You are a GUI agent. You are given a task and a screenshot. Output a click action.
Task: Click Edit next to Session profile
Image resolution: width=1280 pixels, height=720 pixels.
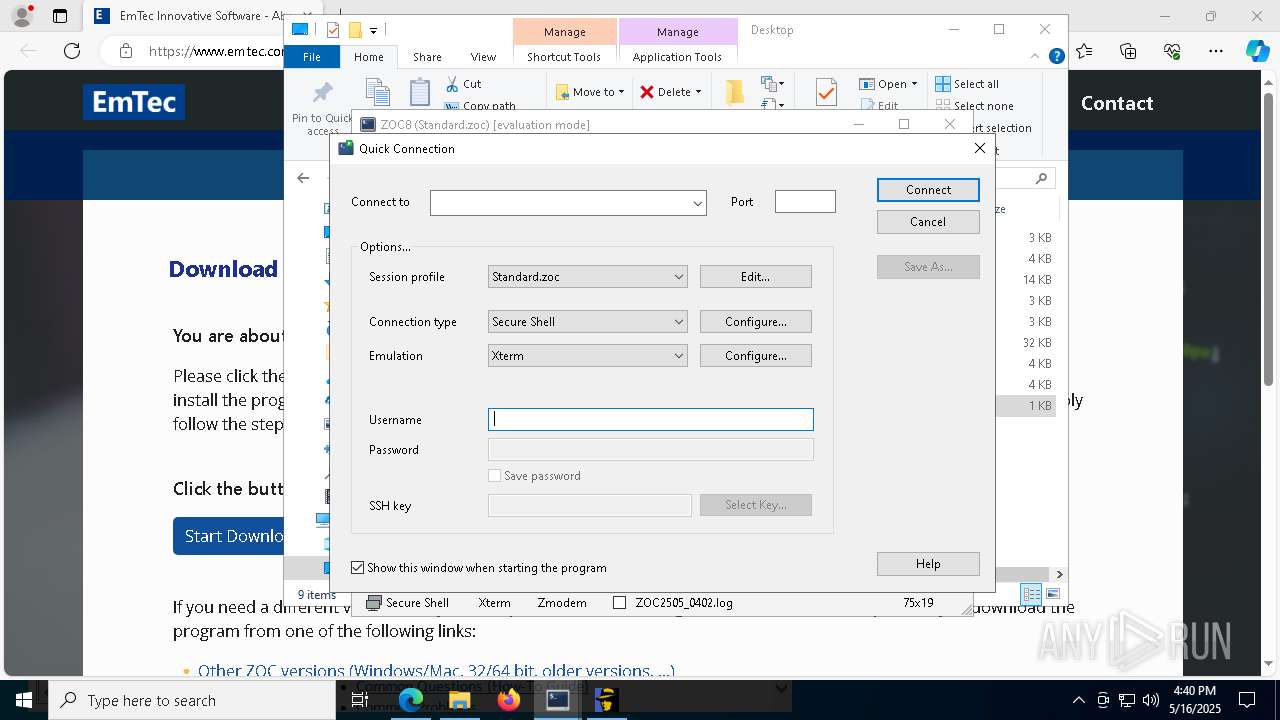pos(755,277)
